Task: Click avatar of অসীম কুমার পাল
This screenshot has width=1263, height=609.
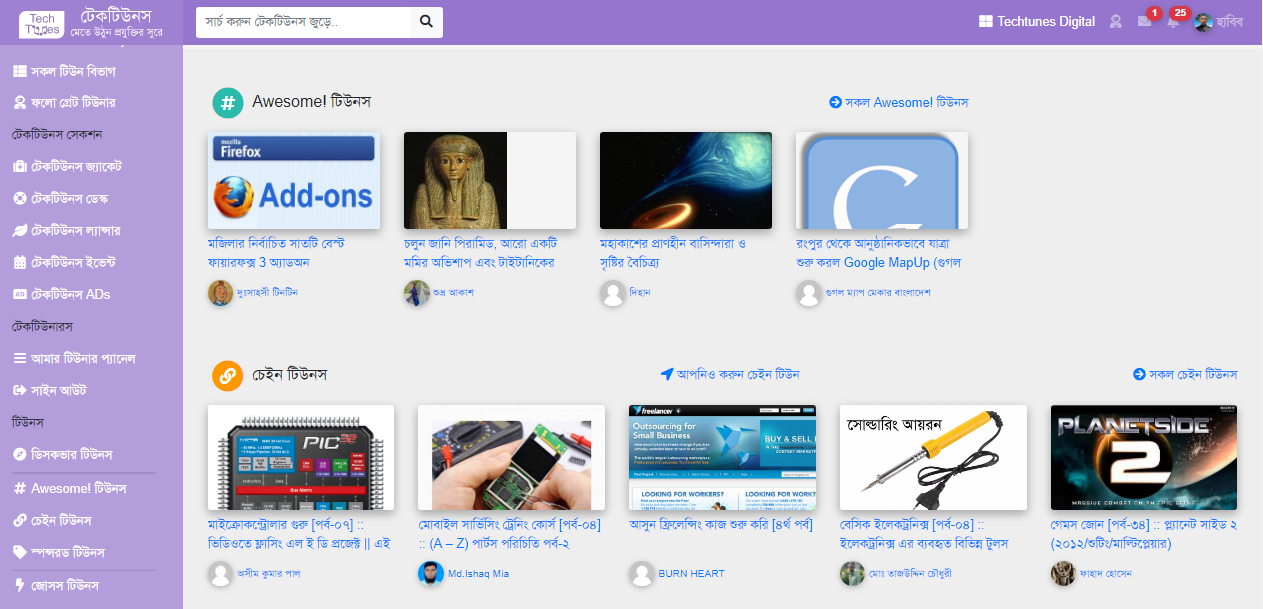Action: 220,574
